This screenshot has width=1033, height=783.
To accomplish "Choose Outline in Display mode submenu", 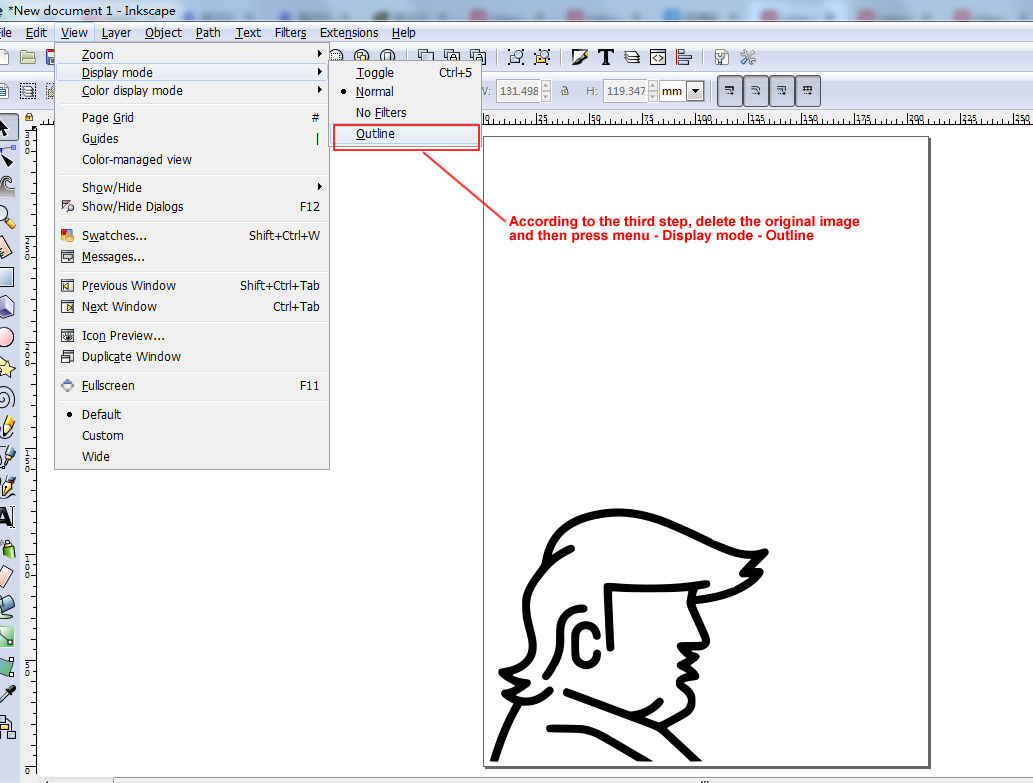I will point(376,134).
